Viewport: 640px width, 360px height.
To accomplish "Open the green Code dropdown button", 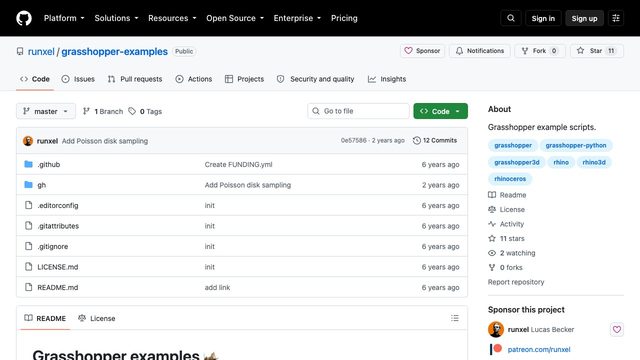I will pyautogui.click(x=440, y=111).
